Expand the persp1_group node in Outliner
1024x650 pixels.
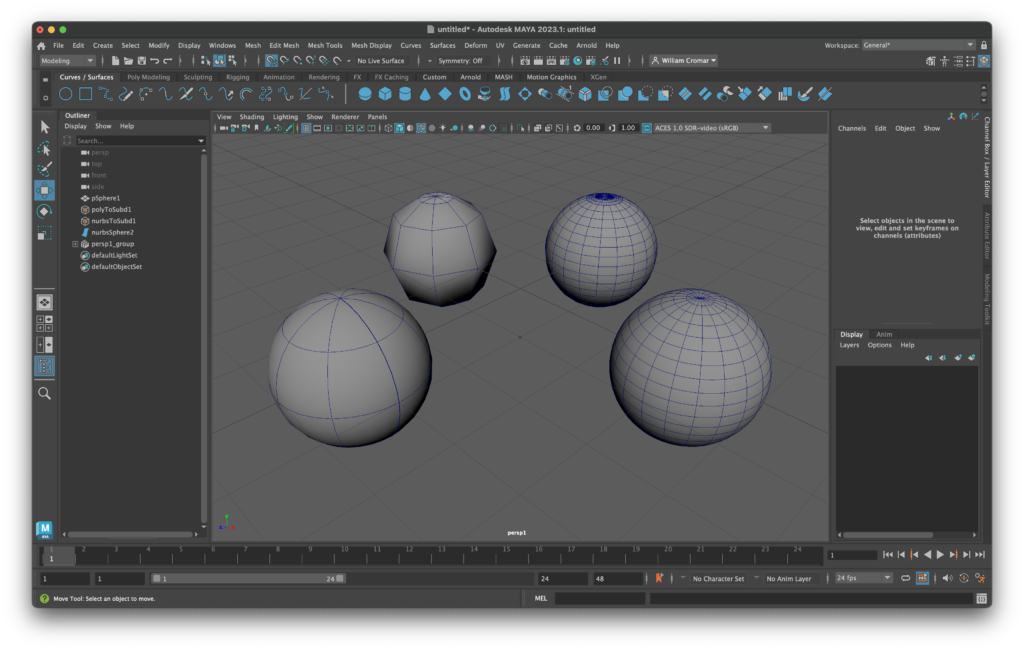pyautogui.click(x=75, y=244)
